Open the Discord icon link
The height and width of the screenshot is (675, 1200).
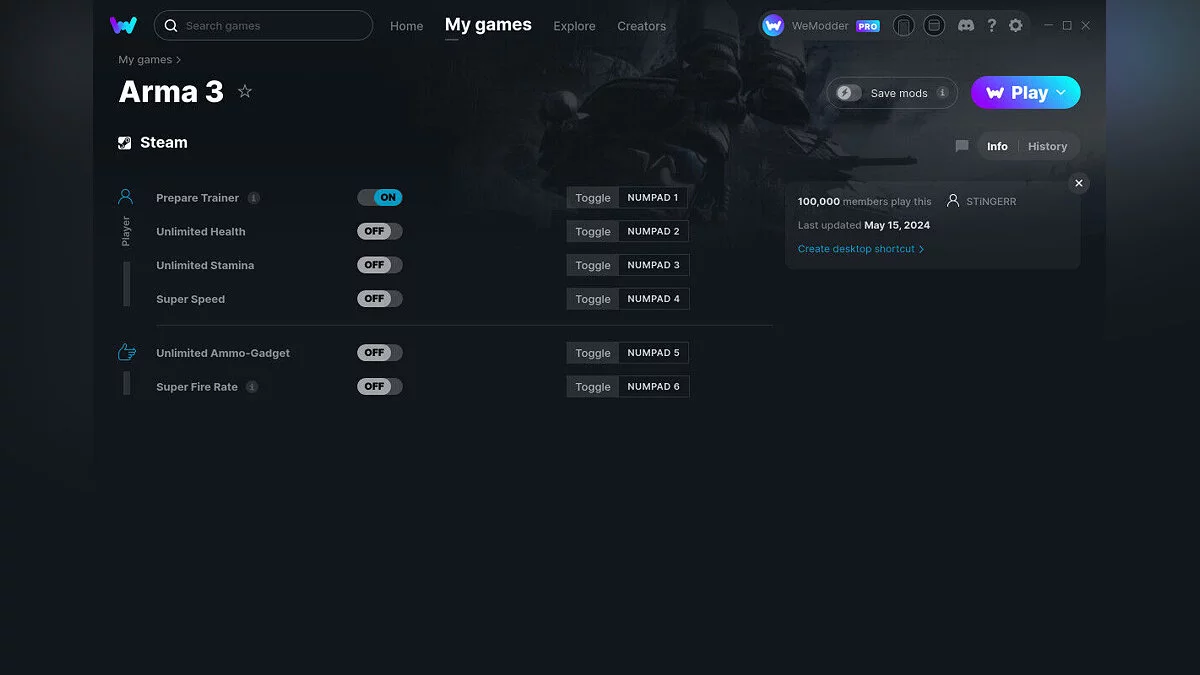pyautogui.click(x=965, y=26)
